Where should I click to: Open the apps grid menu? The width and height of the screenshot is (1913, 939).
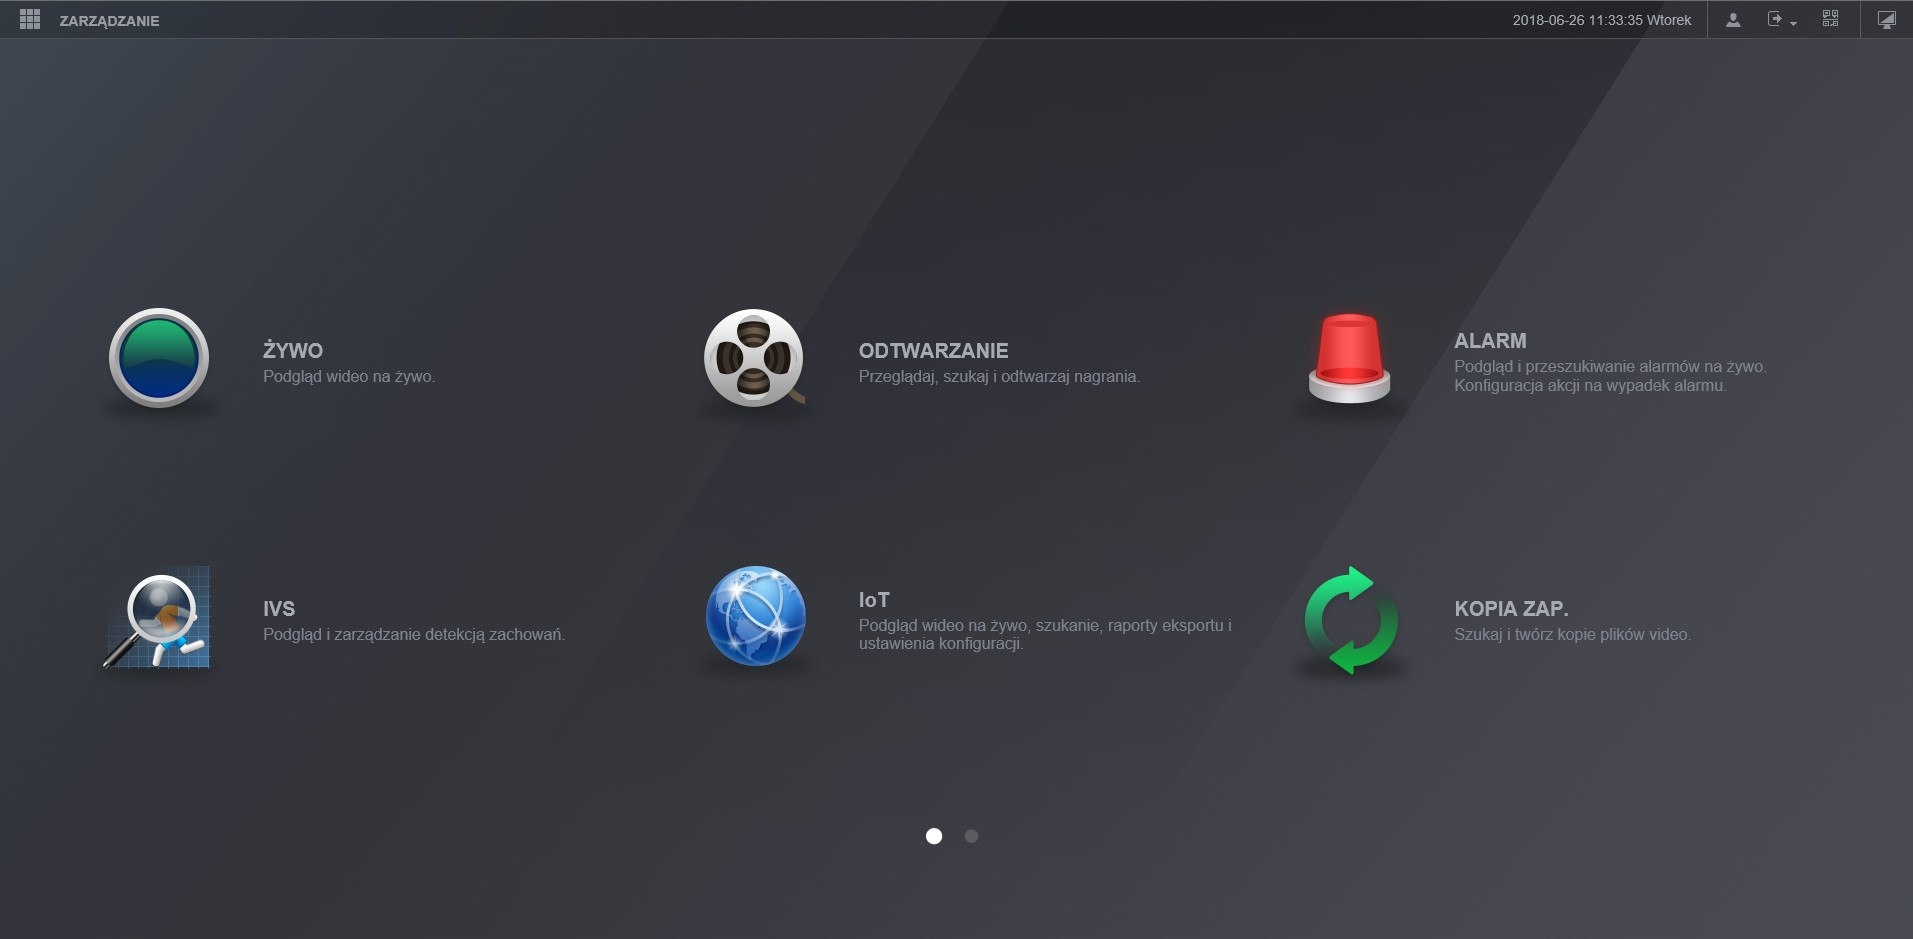pyautogui.click(x=30, y=19)
